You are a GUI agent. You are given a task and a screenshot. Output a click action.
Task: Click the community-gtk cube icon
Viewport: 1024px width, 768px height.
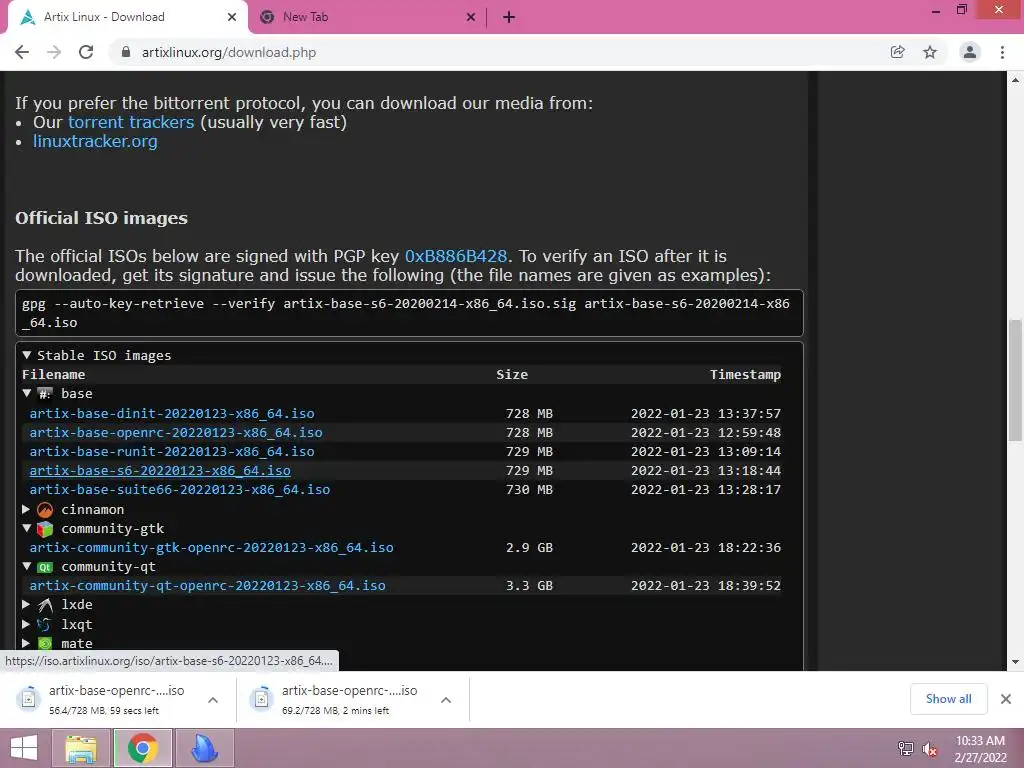[x=45, y=528]
